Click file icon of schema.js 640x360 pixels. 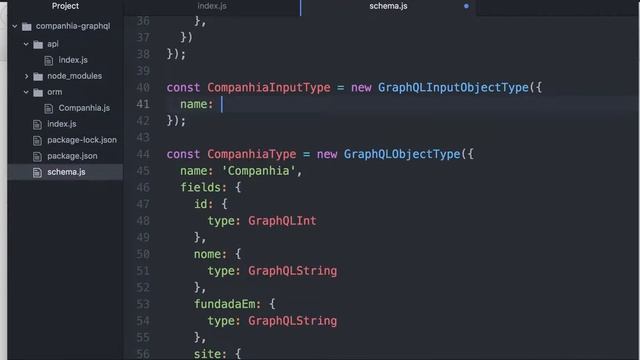pyautogui.click(x=37, y=172)
